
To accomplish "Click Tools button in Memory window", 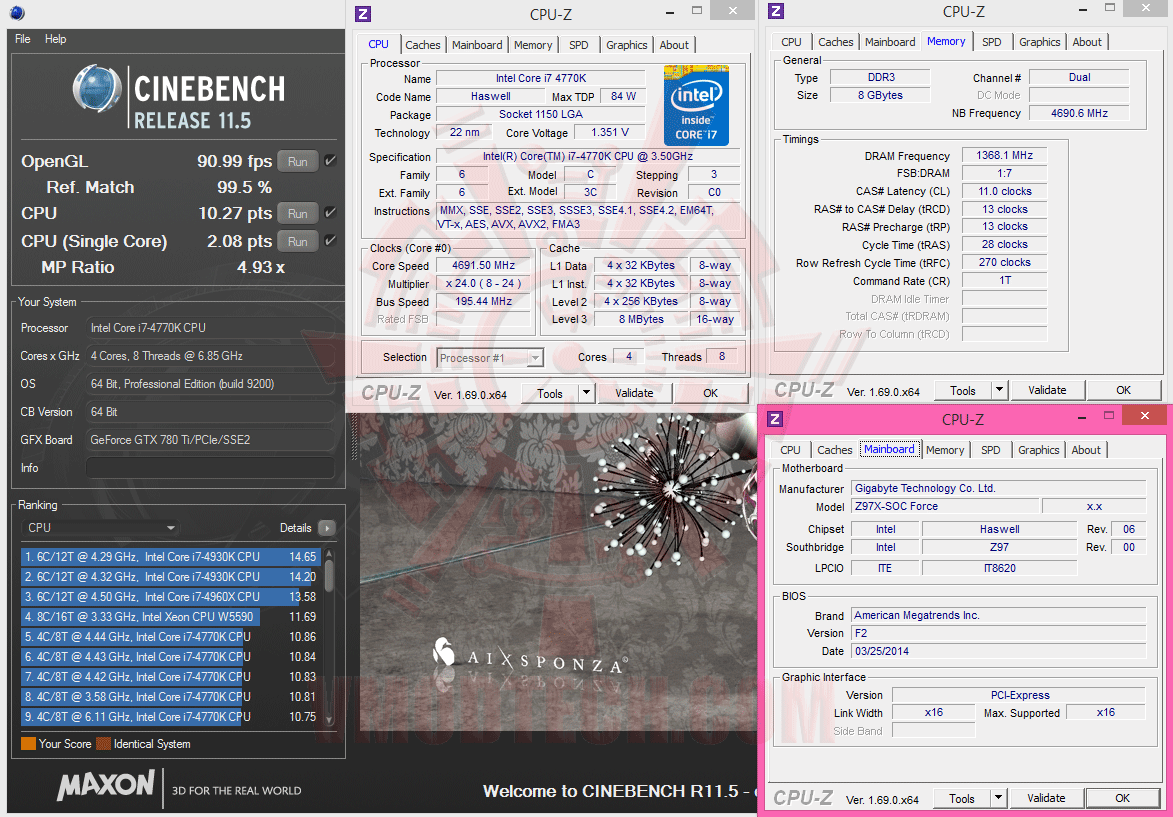I will pyautogui.click(x=963, y=391).
